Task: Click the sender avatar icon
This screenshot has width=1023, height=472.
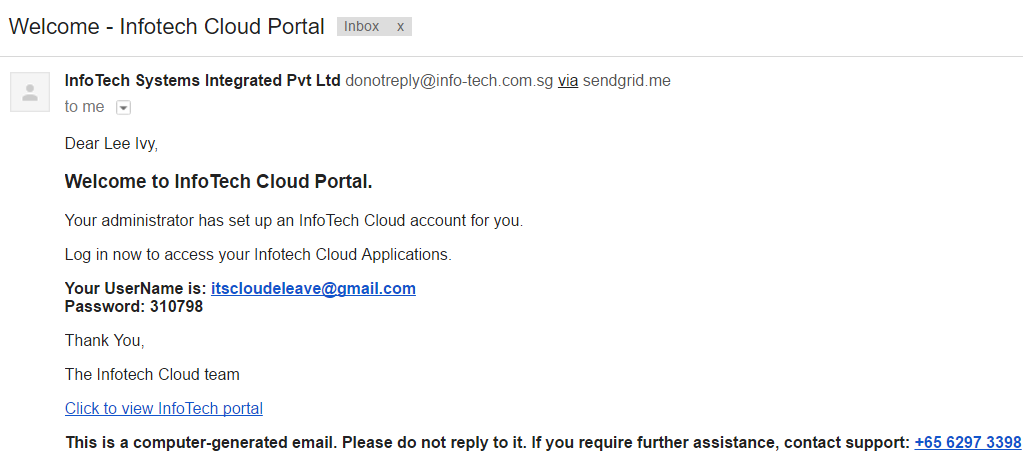Action: tap(30, 92)
